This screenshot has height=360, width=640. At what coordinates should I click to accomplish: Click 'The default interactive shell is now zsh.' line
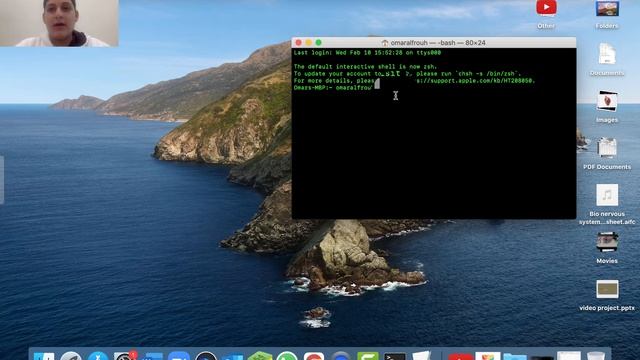(365, 67)
